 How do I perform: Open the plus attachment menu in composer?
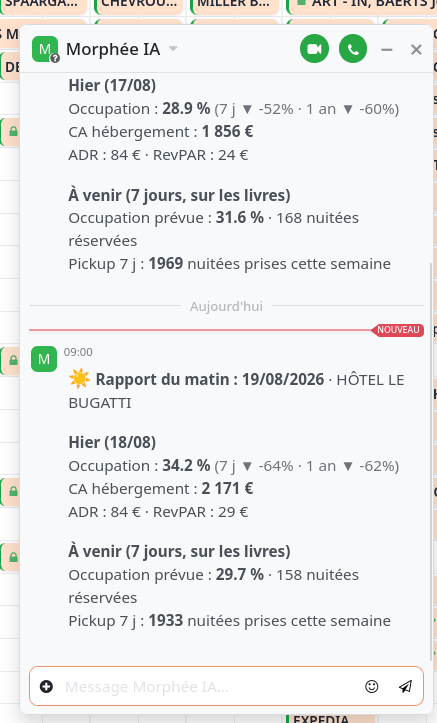point(46,687)
